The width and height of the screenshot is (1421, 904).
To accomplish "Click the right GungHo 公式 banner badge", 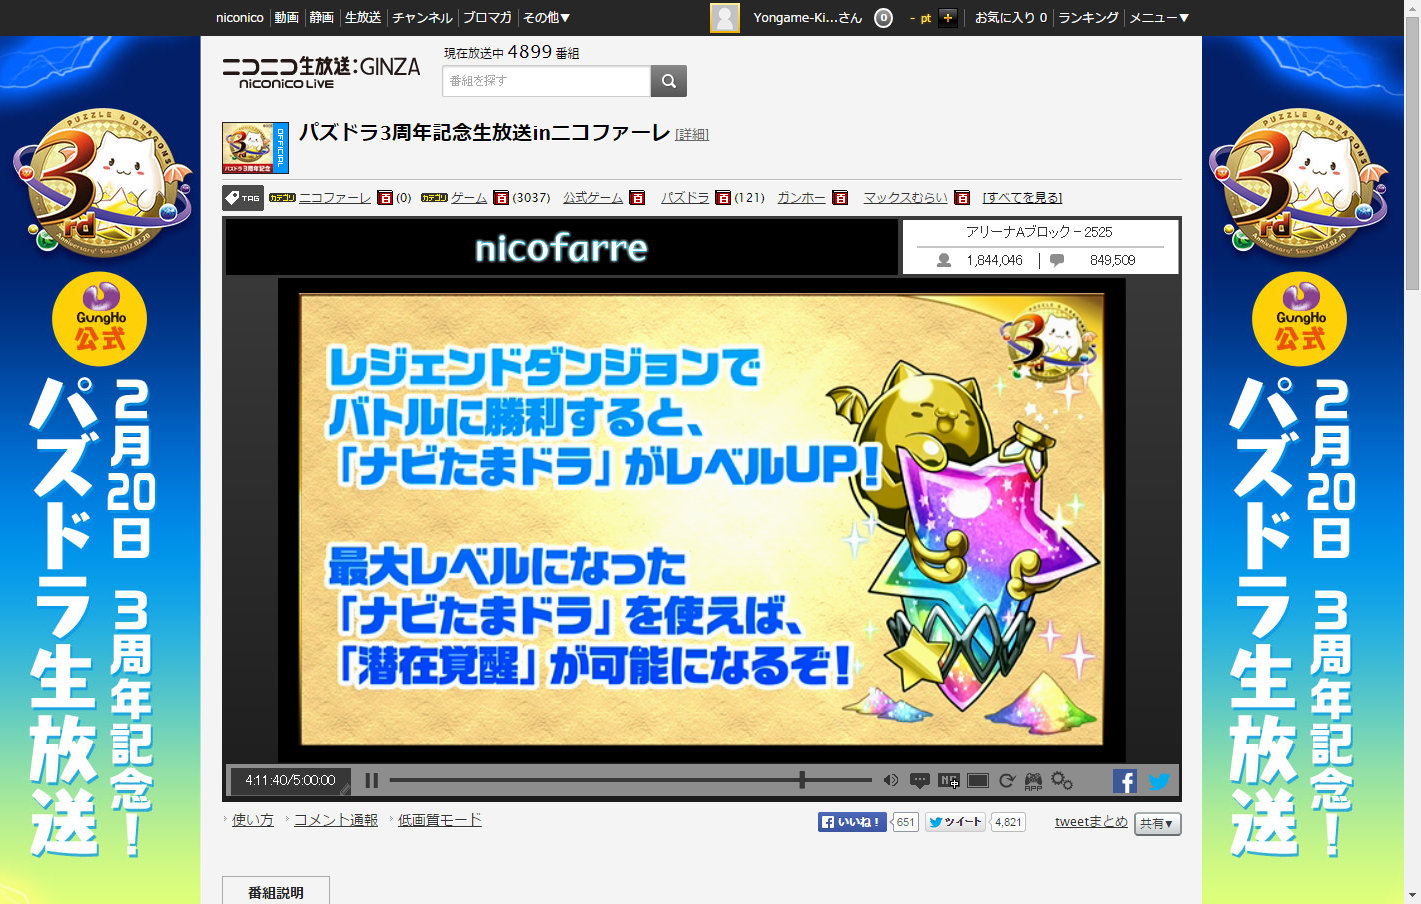I will click(x=1300, y=318).
